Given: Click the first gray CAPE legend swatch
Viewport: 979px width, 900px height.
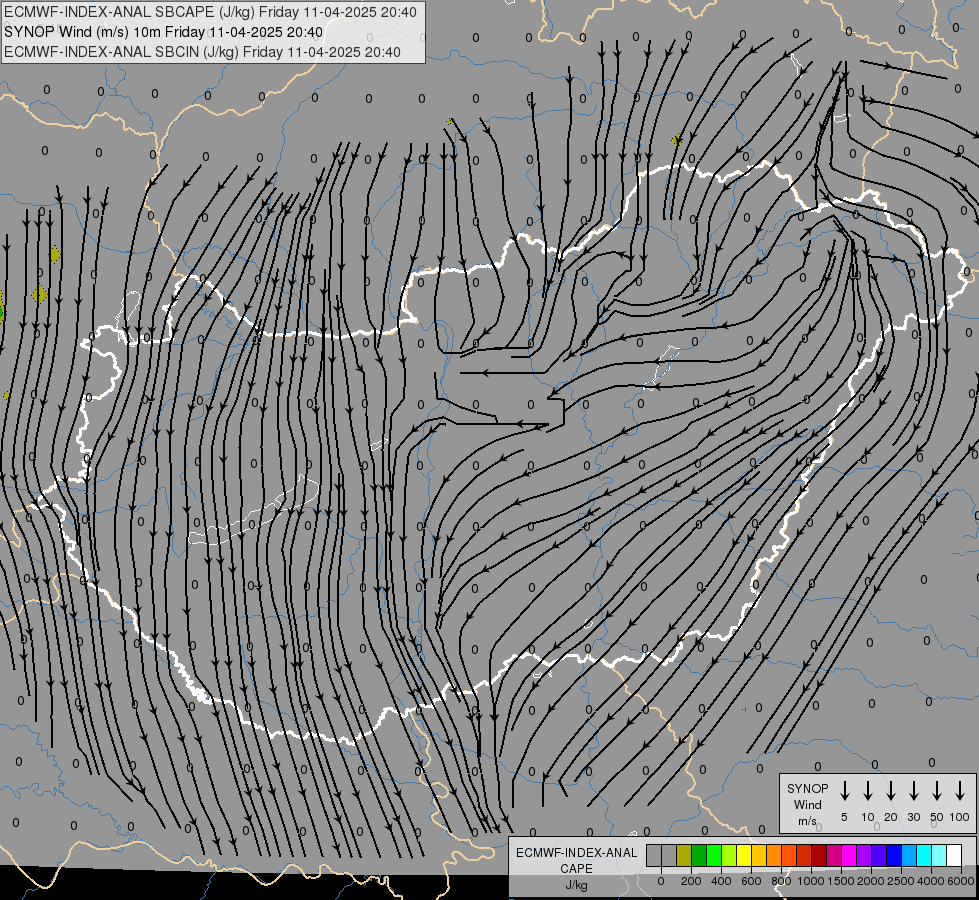Looking at the screenshot, I should (654, 855).
